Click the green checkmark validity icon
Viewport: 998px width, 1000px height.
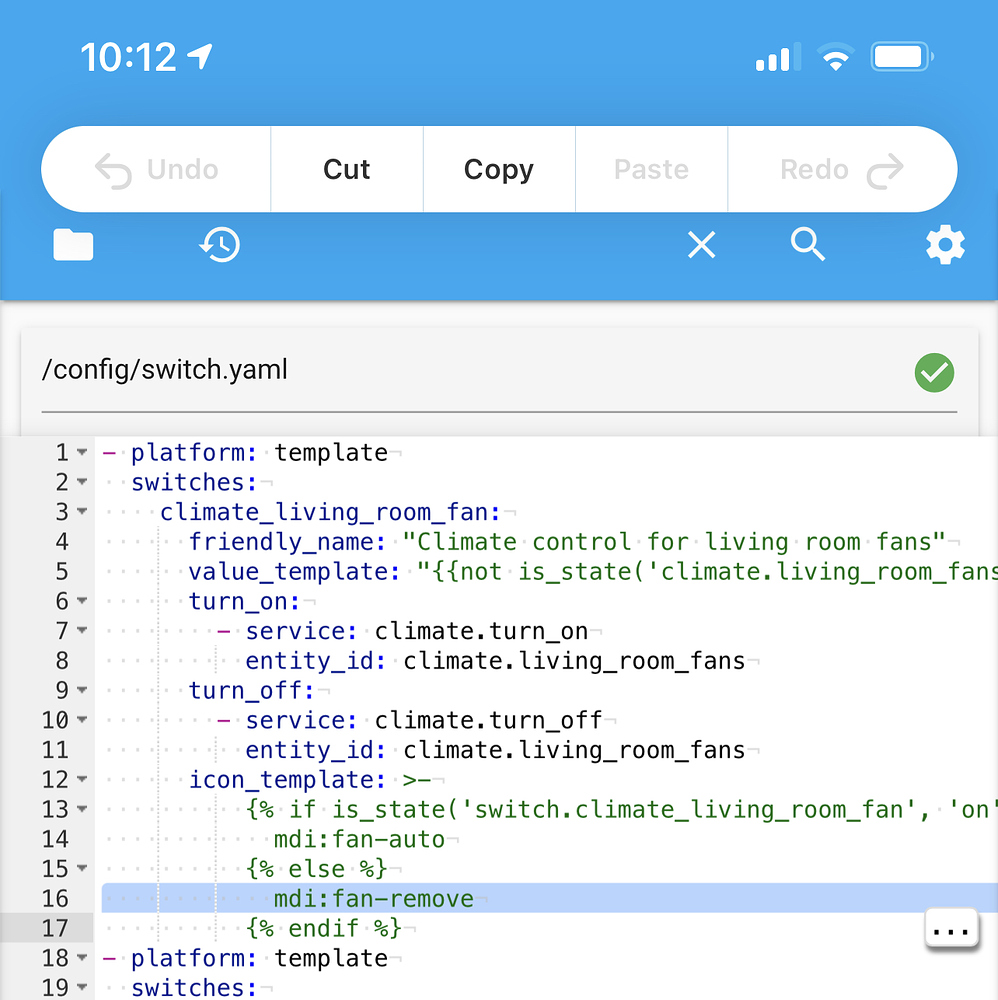tap(934, 372)
